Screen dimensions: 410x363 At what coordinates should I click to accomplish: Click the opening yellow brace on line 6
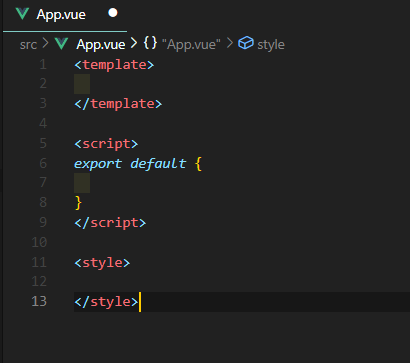pos(198,164)
